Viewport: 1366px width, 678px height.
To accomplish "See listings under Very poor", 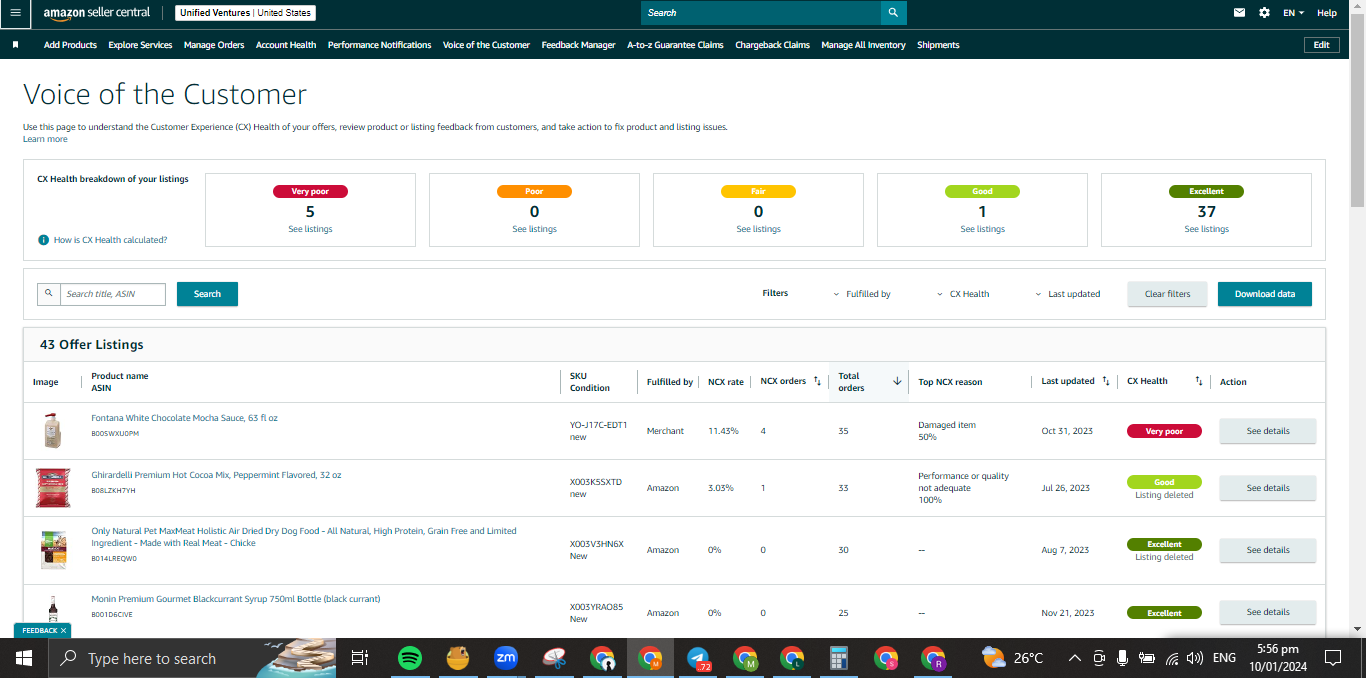I will point(310,229).
